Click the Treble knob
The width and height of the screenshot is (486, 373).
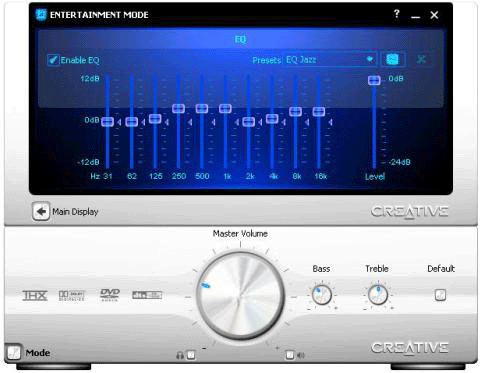[378, 295]
